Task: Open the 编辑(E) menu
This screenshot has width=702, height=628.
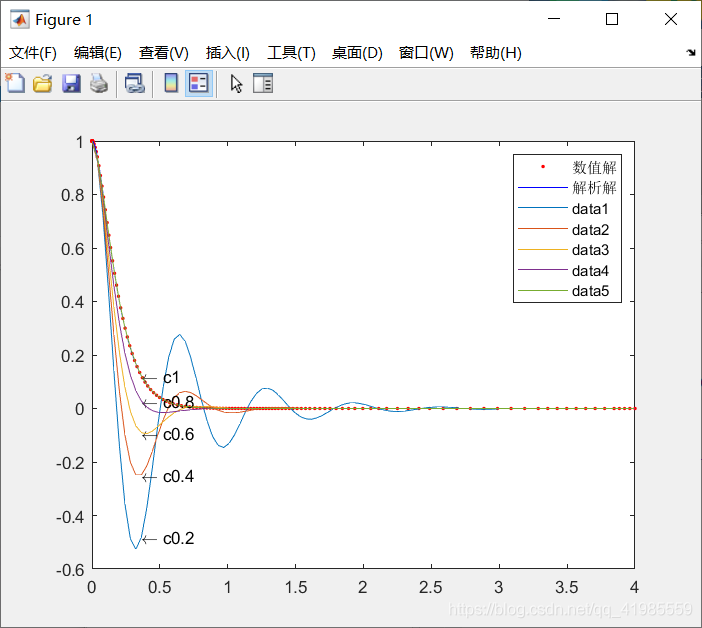Action: tap(98, 53)
